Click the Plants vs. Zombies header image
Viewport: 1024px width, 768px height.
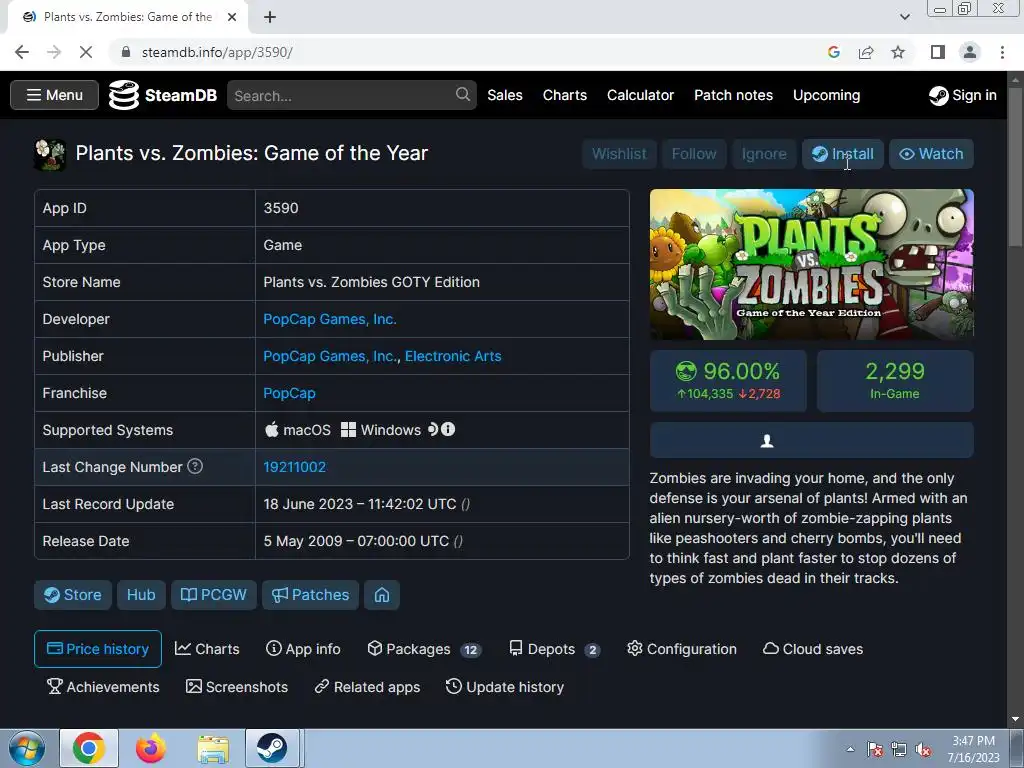click(812, 264)
